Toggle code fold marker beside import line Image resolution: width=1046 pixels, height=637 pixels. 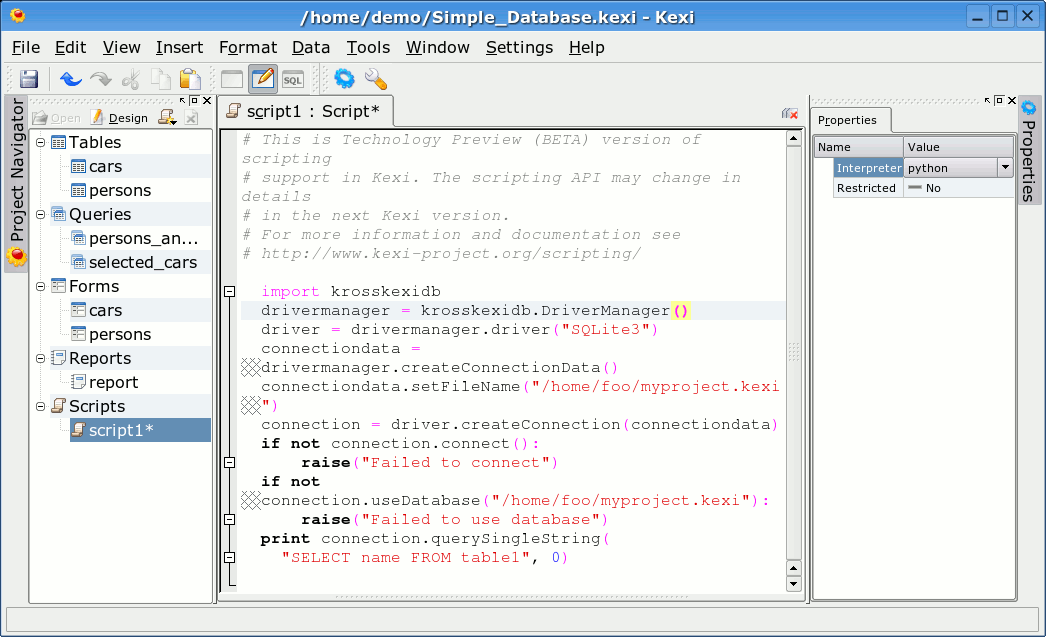tap(229, 292)
